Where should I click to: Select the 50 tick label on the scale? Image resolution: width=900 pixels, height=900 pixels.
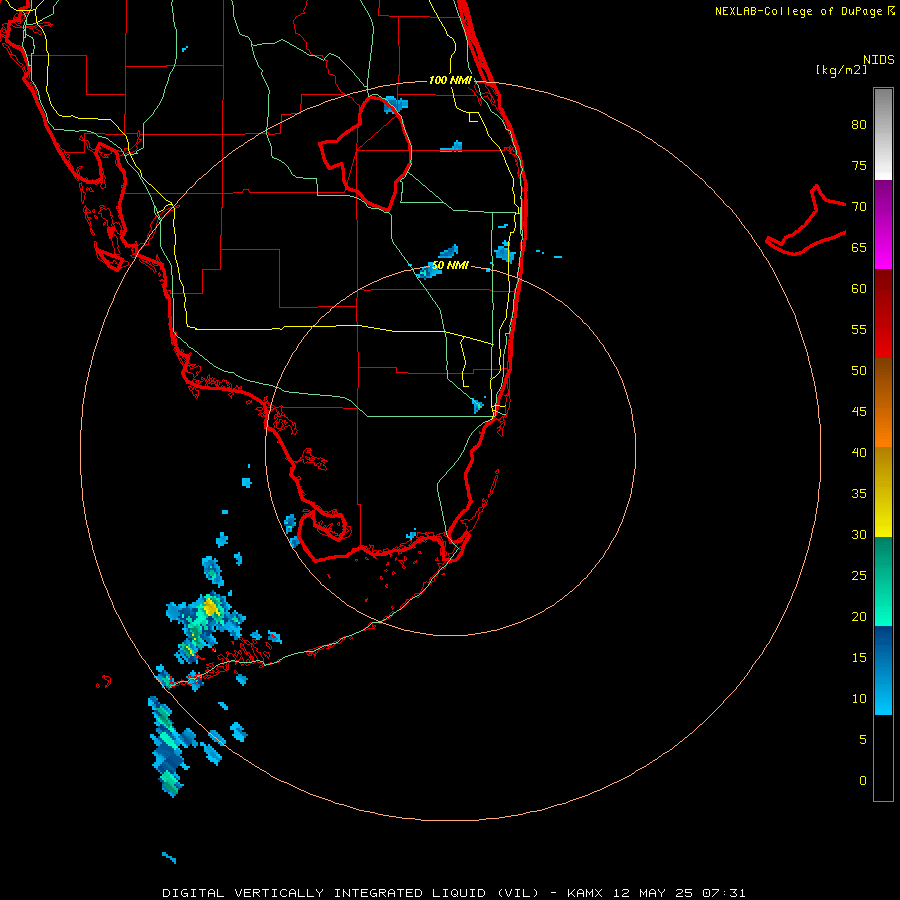click(x=859, y=370)
